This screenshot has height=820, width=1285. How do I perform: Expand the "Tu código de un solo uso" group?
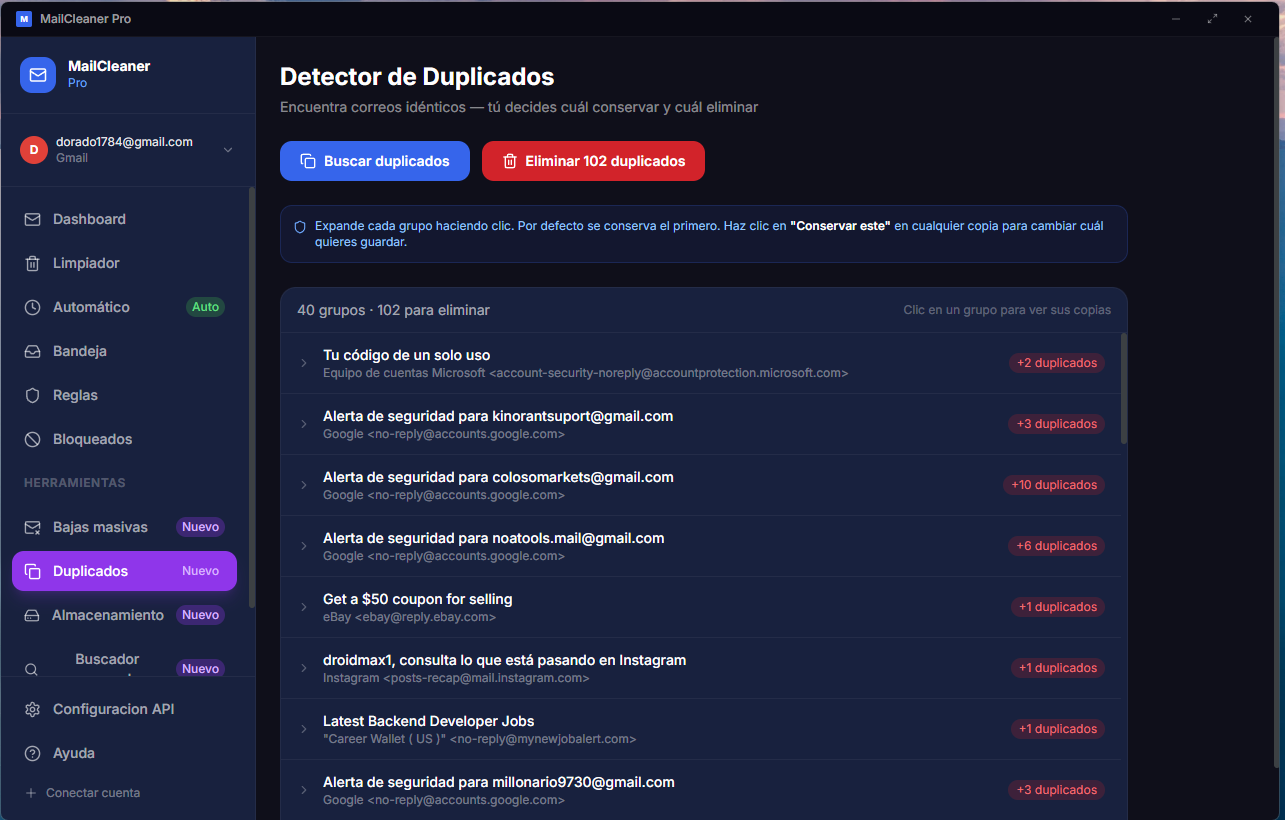[x=701, y=363]
